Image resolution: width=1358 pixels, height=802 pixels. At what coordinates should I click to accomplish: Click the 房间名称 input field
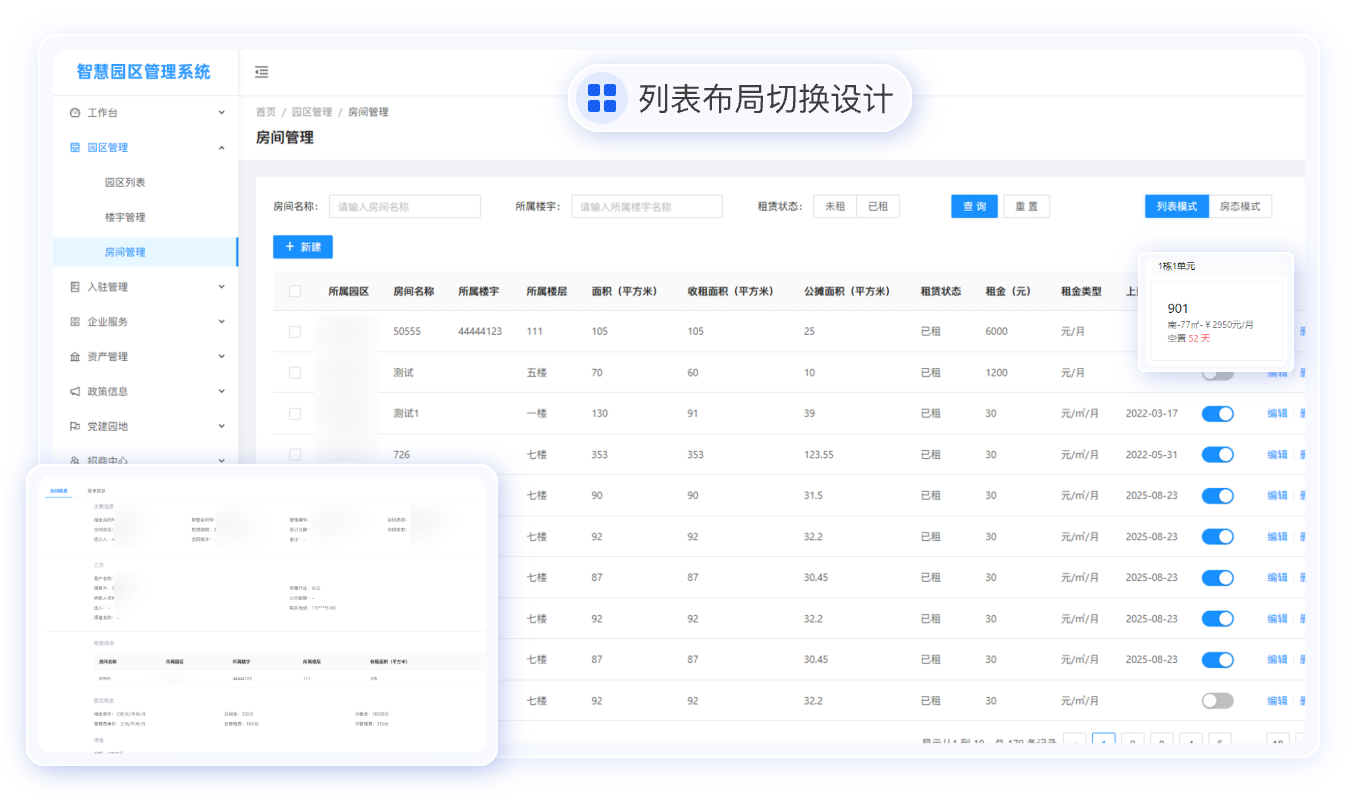click(x=405, y=207)
